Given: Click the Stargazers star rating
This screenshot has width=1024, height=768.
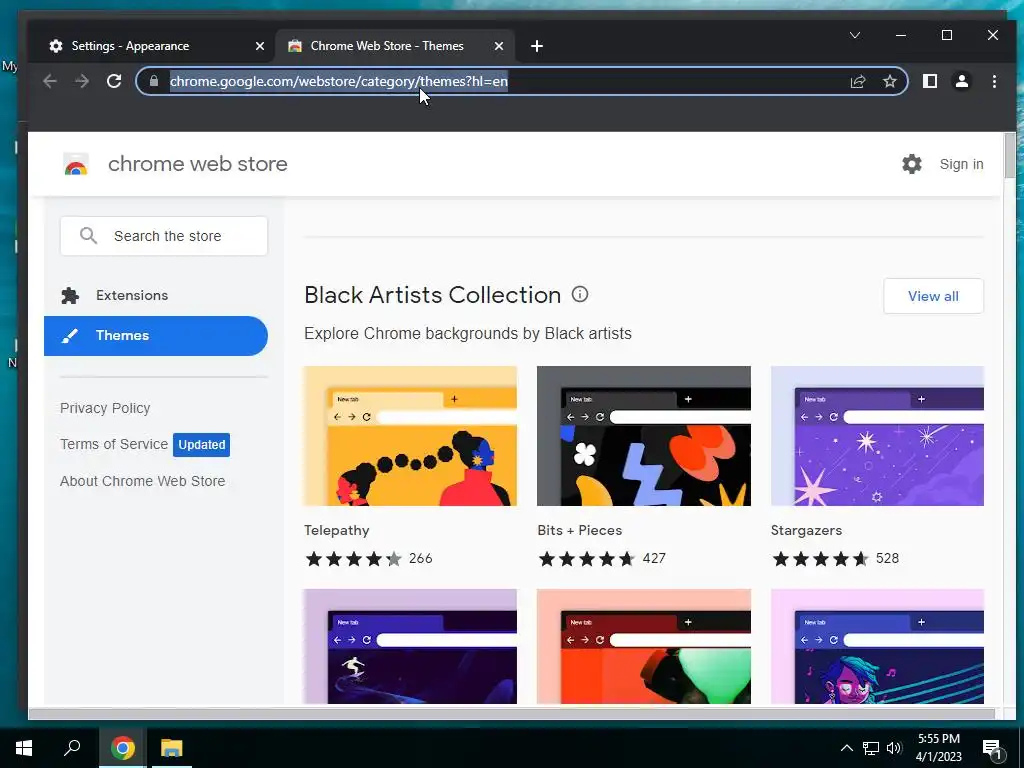Looking at the screenshot, I should [820, 559].
